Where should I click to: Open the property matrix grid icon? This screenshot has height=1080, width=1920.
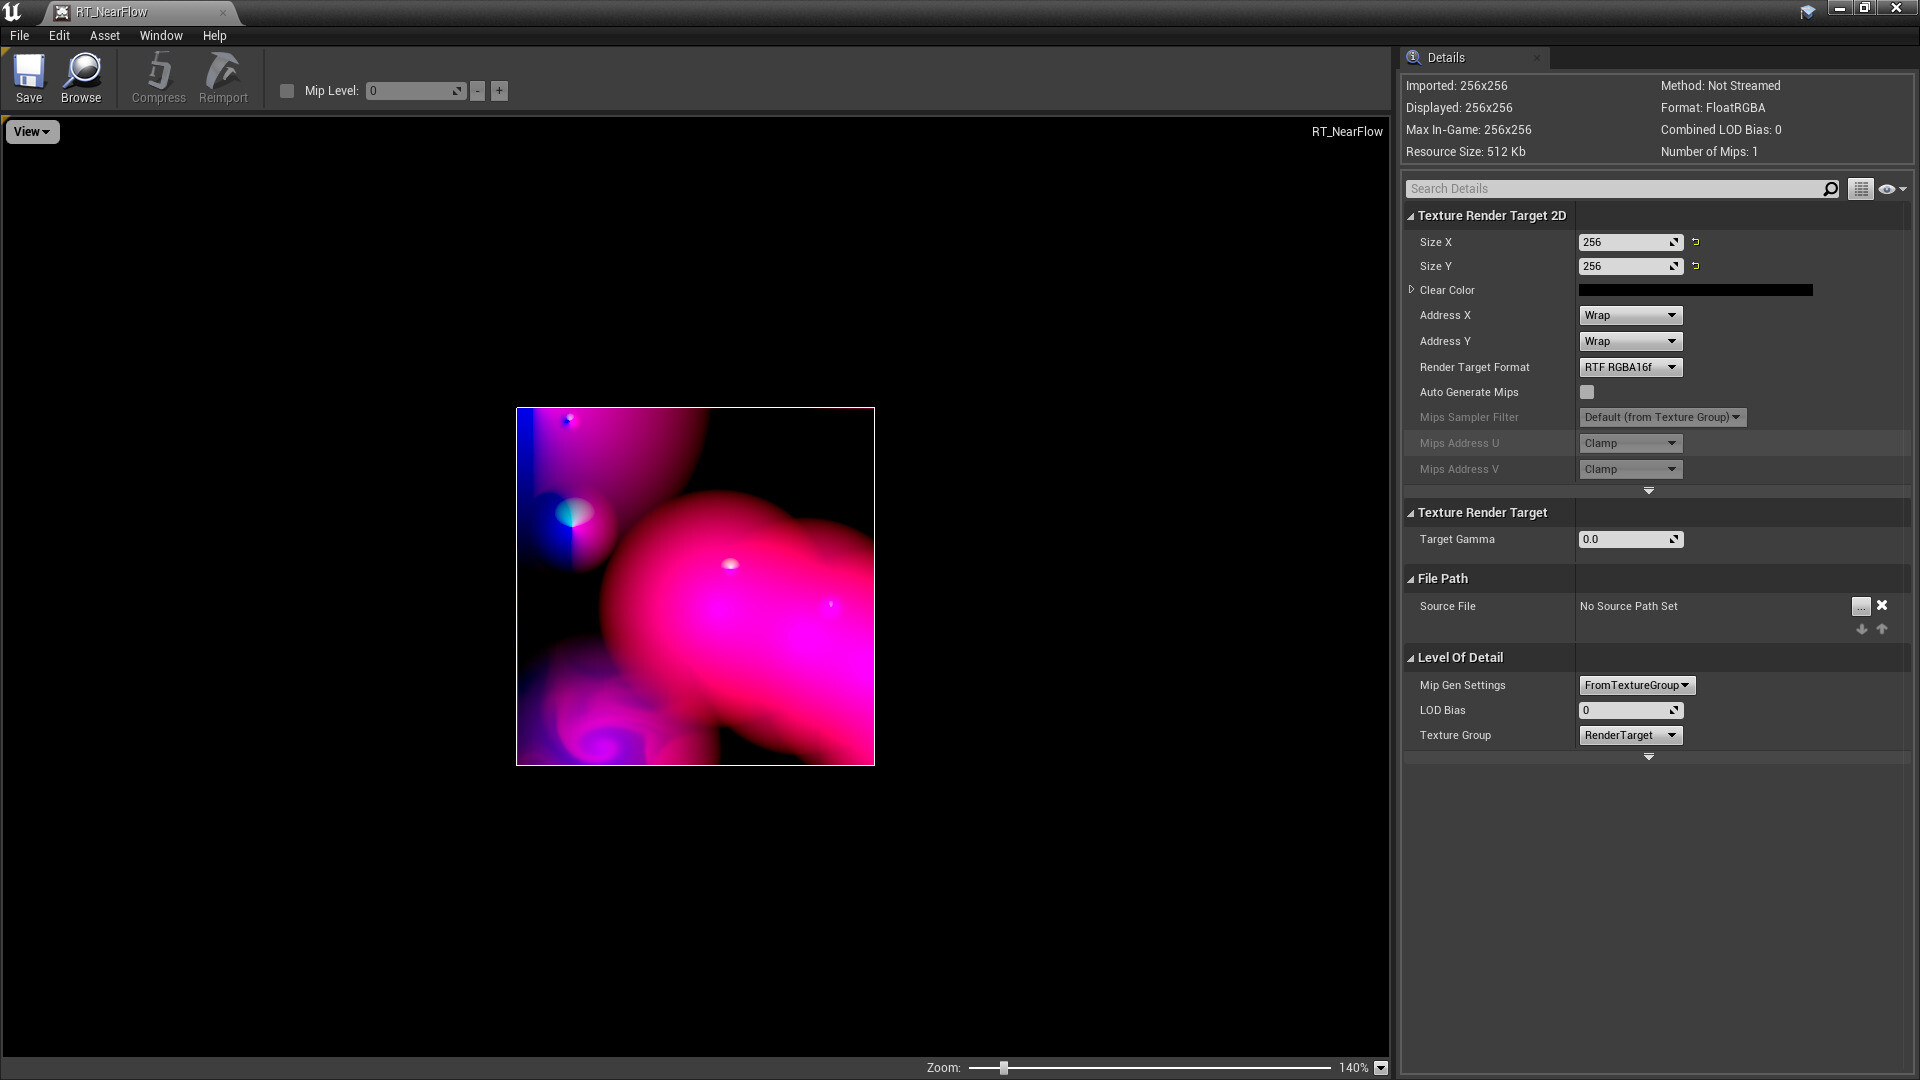(x=1860, y=189)
